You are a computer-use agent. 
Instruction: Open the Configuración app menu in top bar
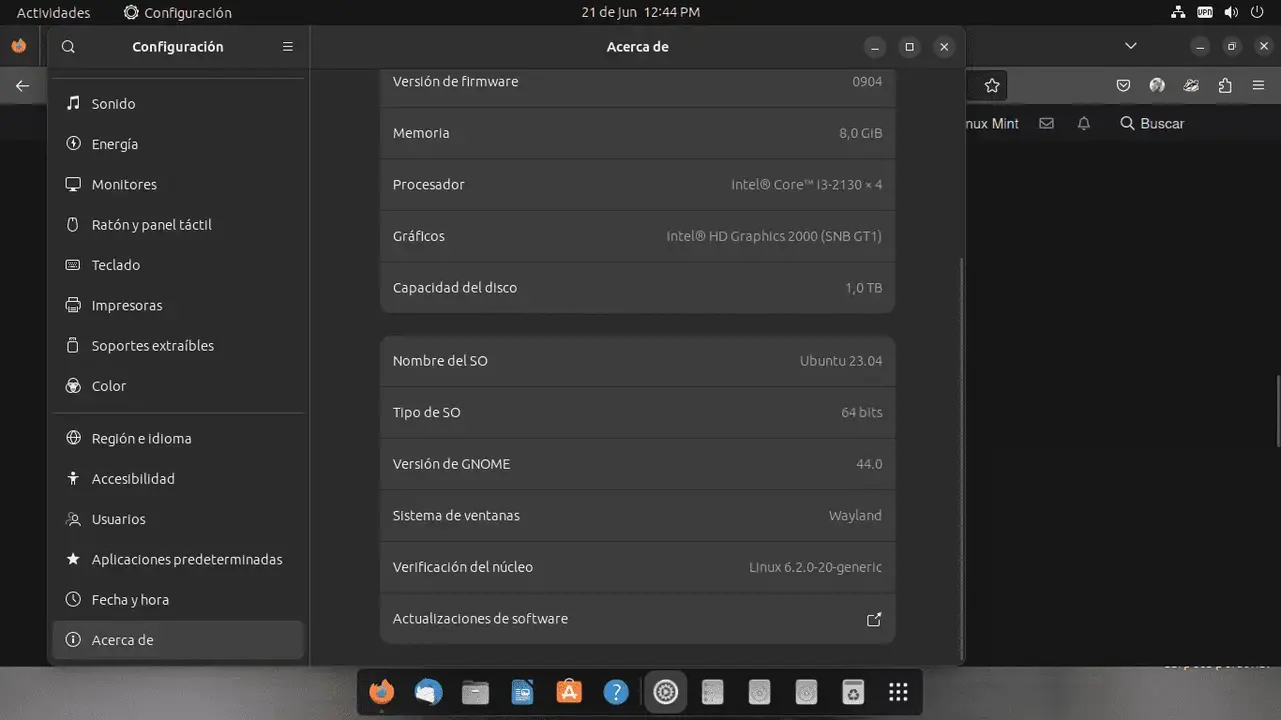click(x=178, y=13)
